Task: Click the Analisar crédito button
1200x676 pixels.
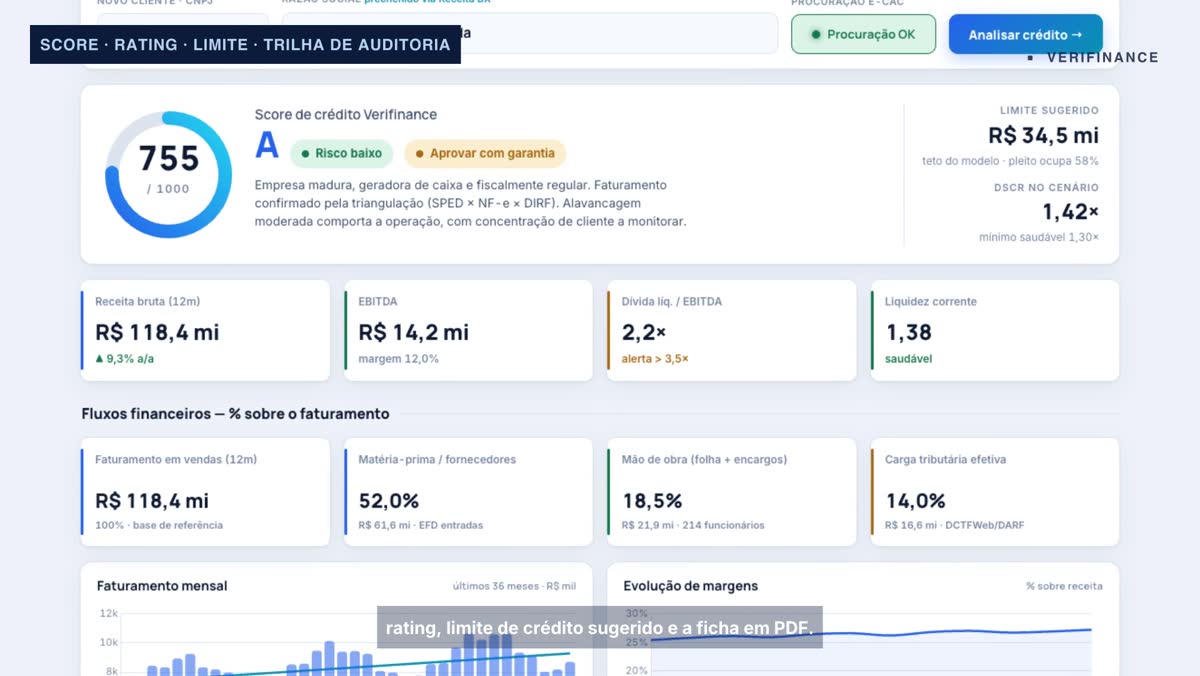Action: (1025, 34)
